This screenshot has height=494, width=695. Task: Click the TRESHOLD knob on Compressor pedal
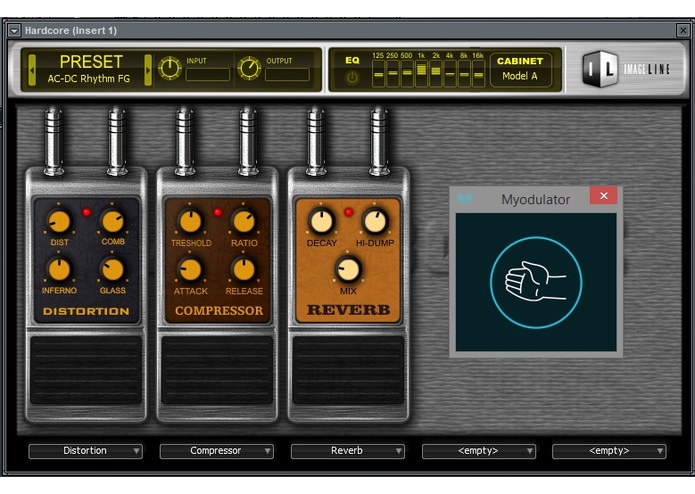coord(191,222)
